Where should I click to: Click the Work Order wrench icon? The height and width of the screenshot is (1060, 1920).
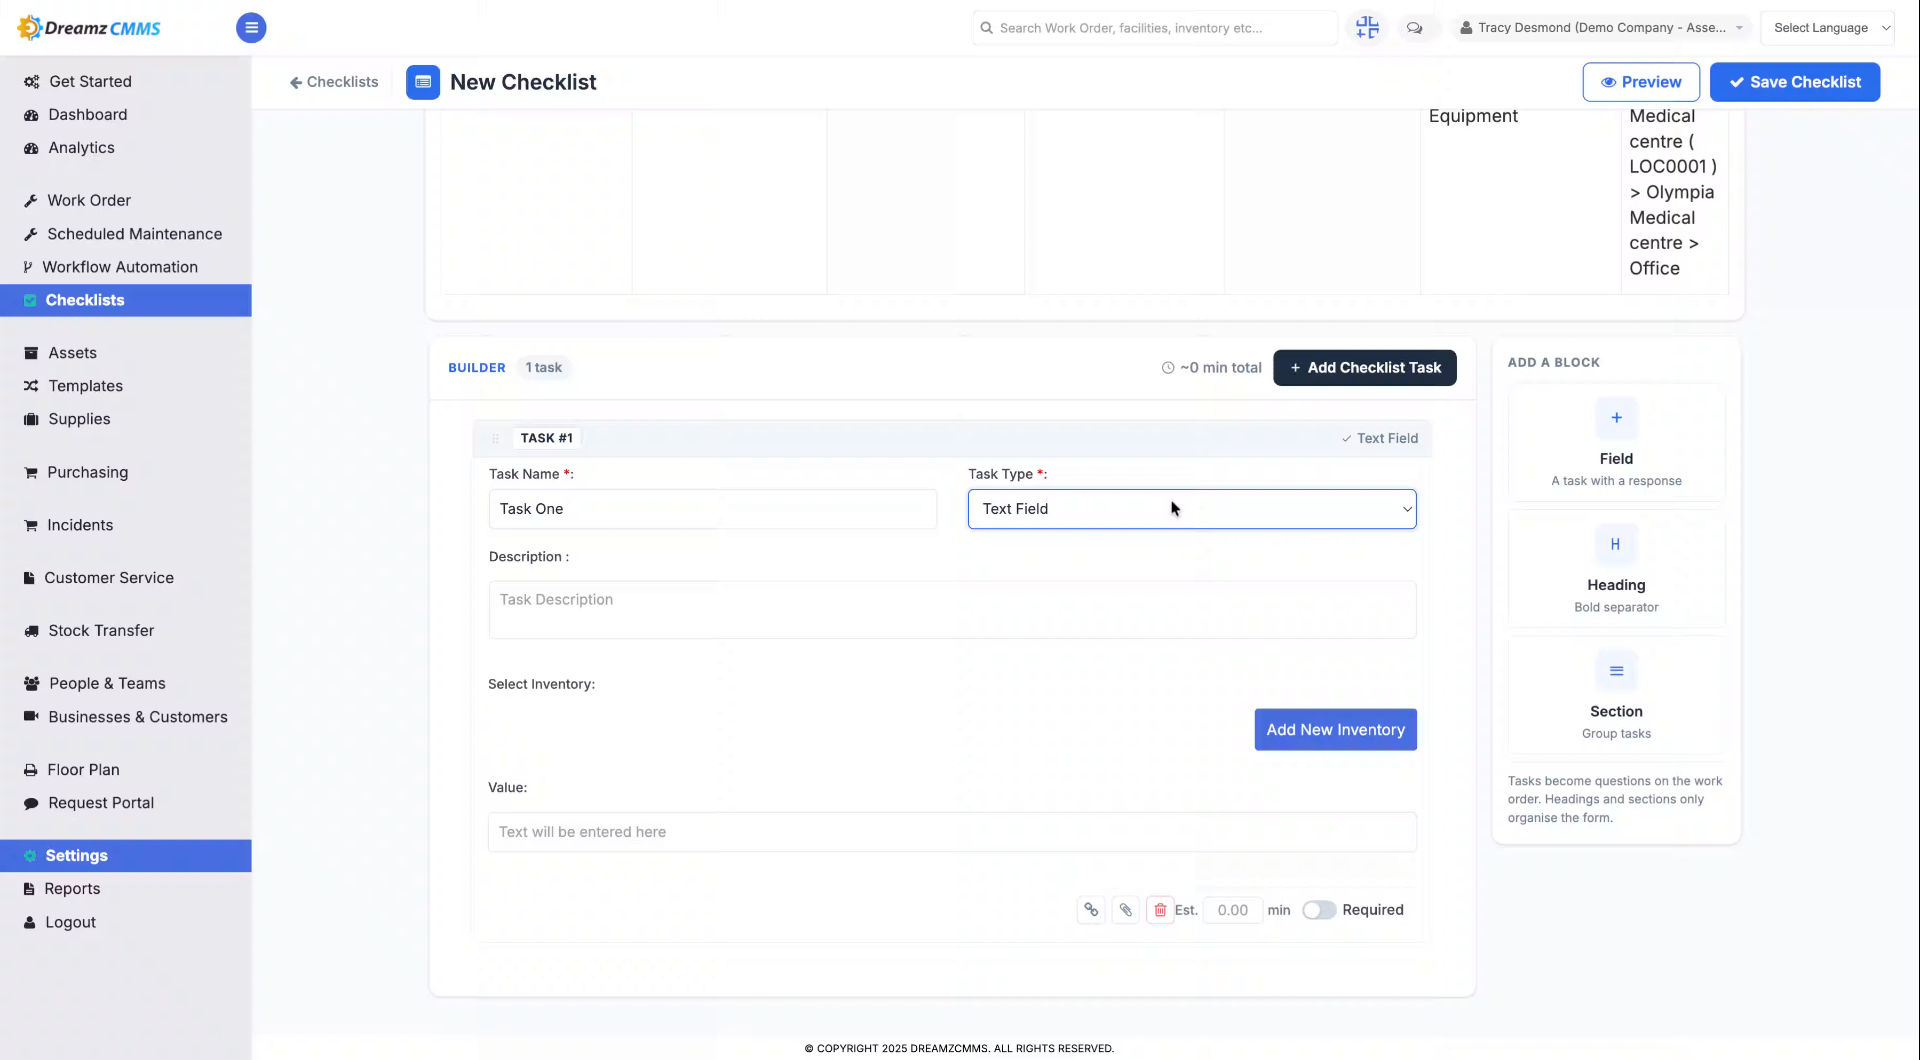point(31,201)
